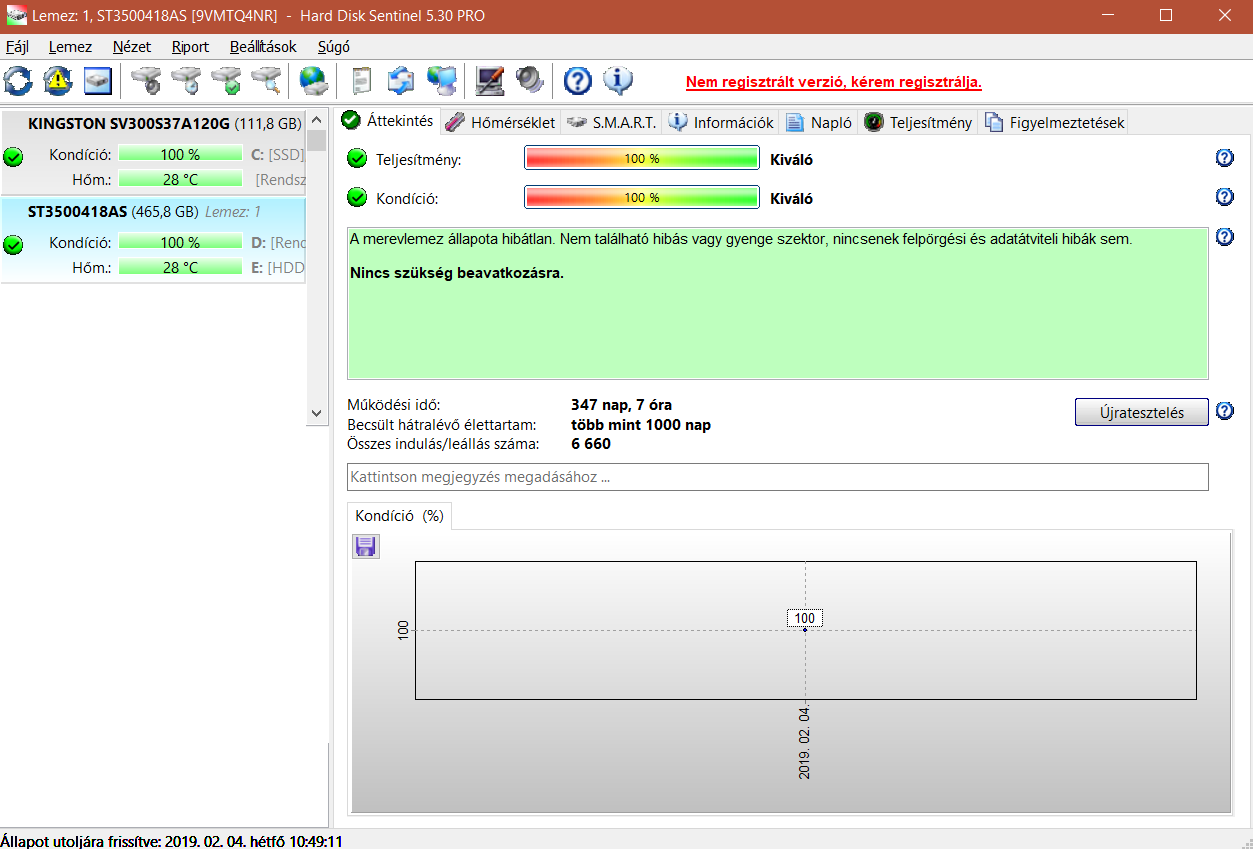Open the Lemez menu

pos(70,47)
